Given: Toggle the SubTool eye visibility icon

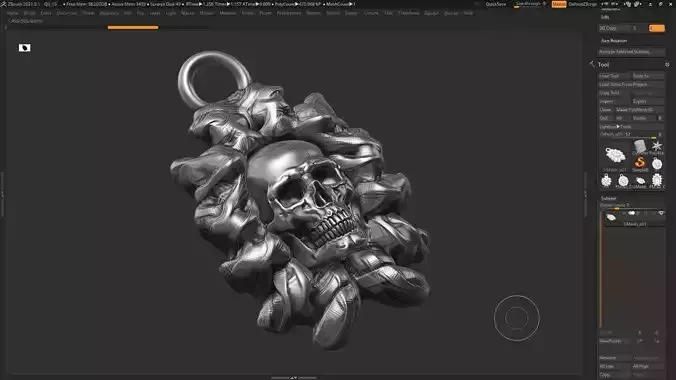Looking at the screenshot, I should [x=661, y=213].
